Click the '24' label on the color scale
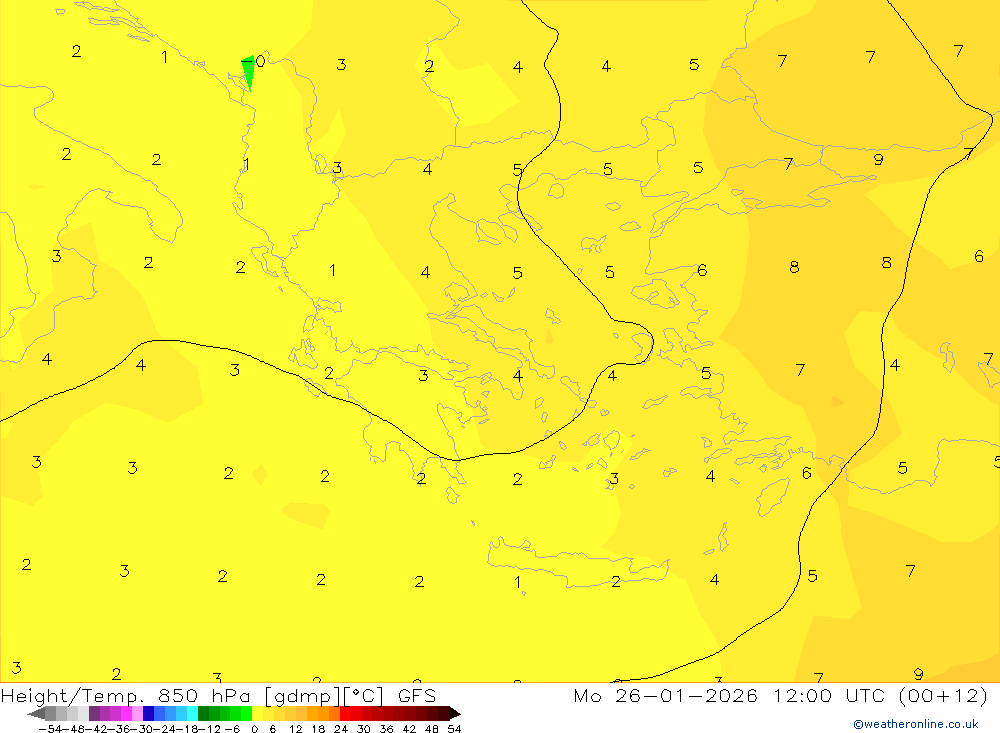 point(341,729)
